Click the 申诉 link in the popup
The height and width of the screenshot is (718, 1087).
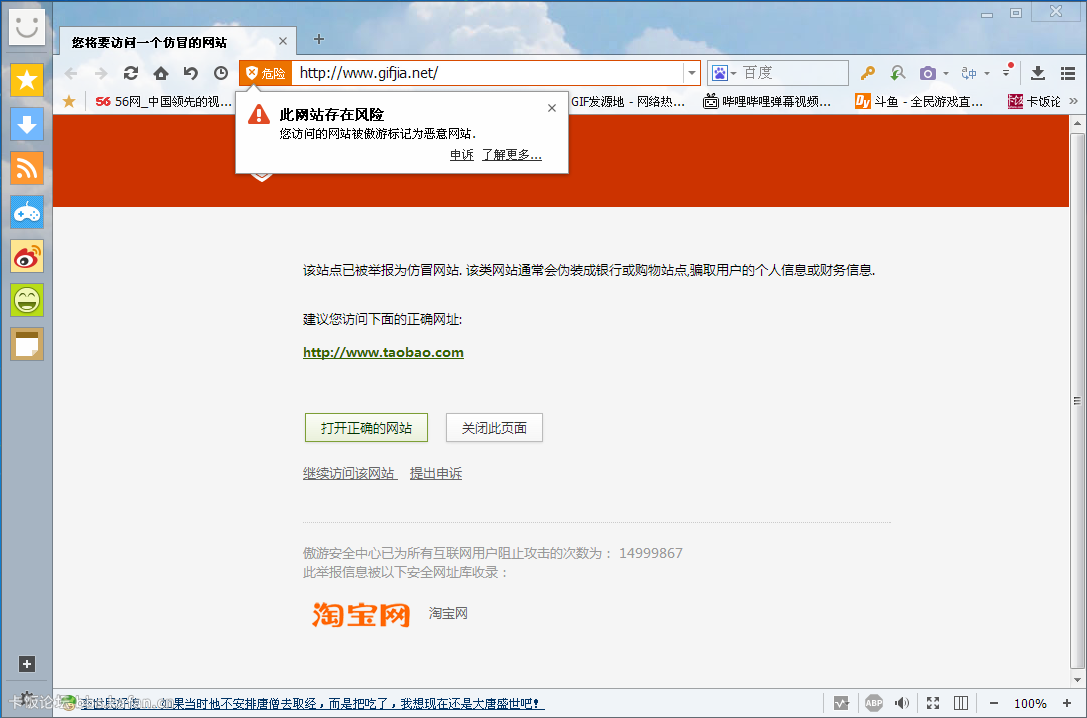[x=462, y=155]
